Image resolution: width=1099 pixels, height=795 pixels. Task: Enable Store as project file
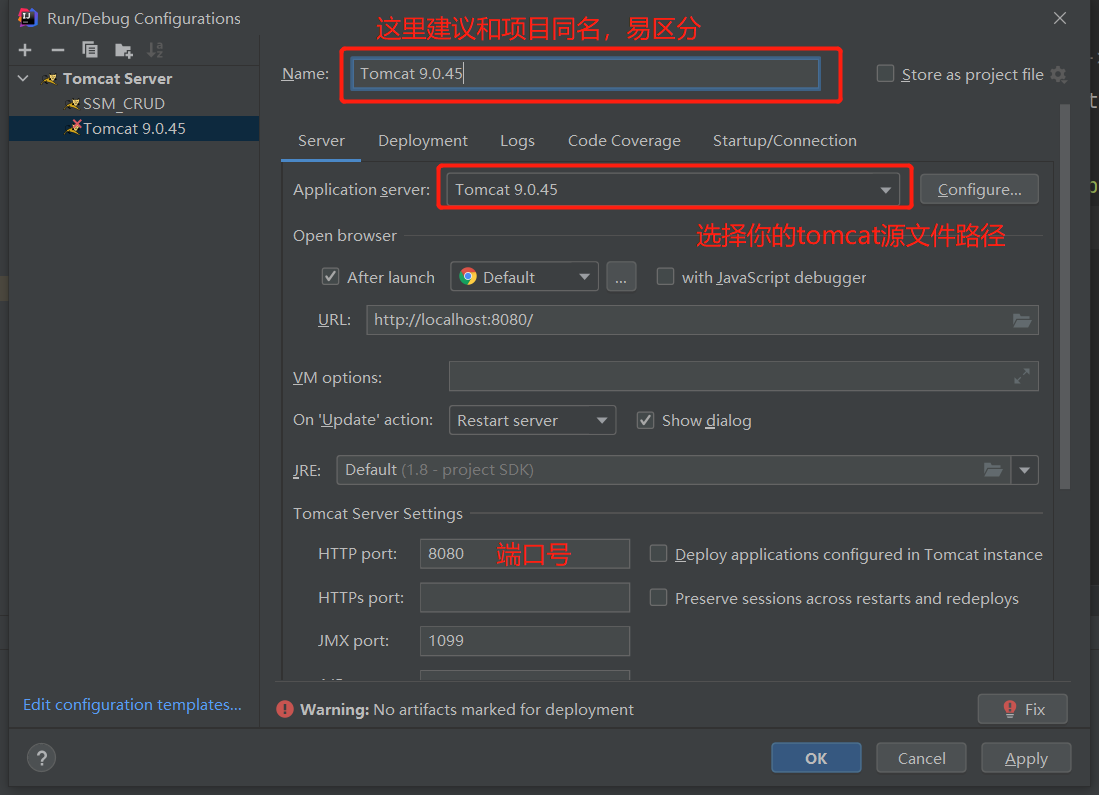click(x=885, y=74)
